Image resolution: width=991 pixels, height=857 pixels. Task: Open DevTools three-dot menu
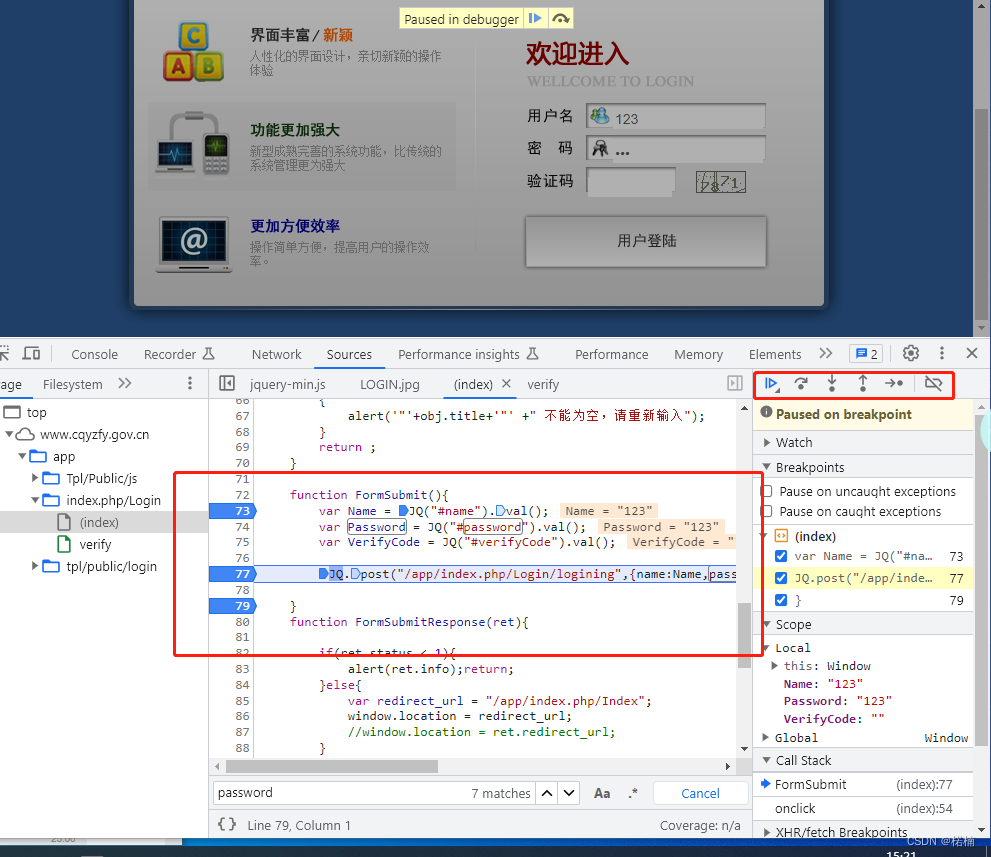click(942, 353)
